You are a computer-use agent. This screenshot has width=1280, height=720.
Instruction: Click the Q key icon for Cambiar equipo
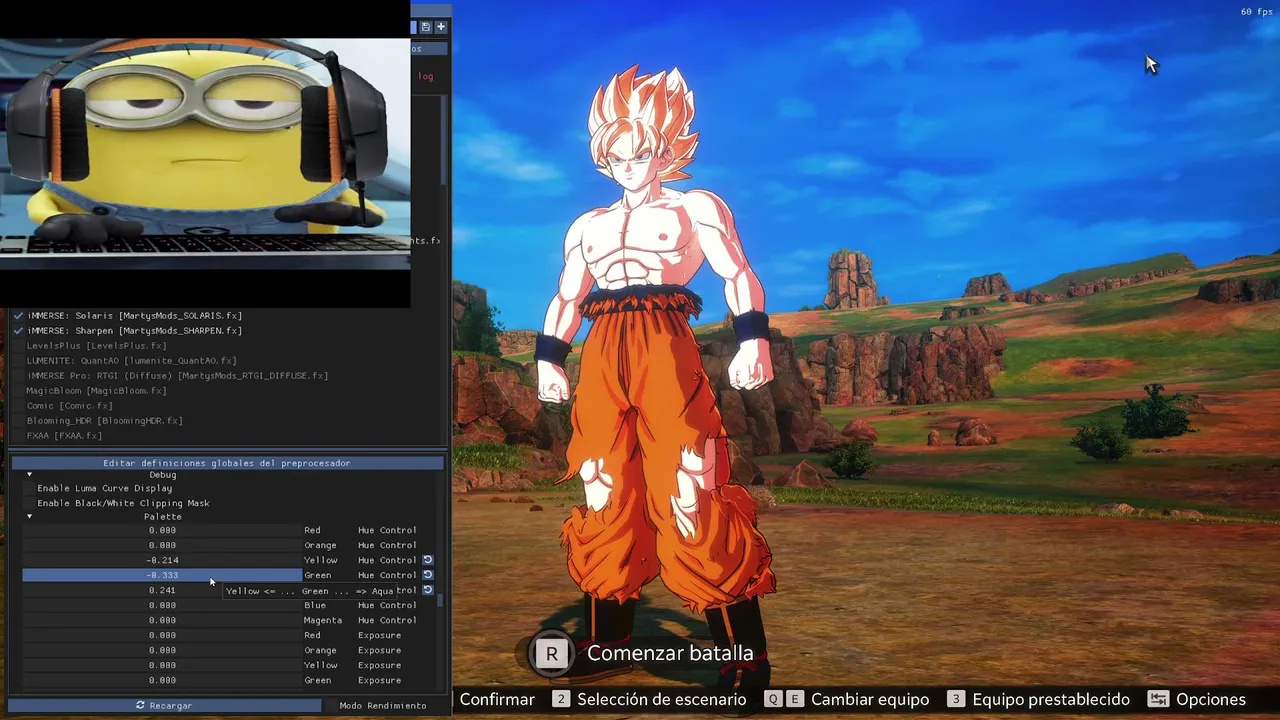773,699
